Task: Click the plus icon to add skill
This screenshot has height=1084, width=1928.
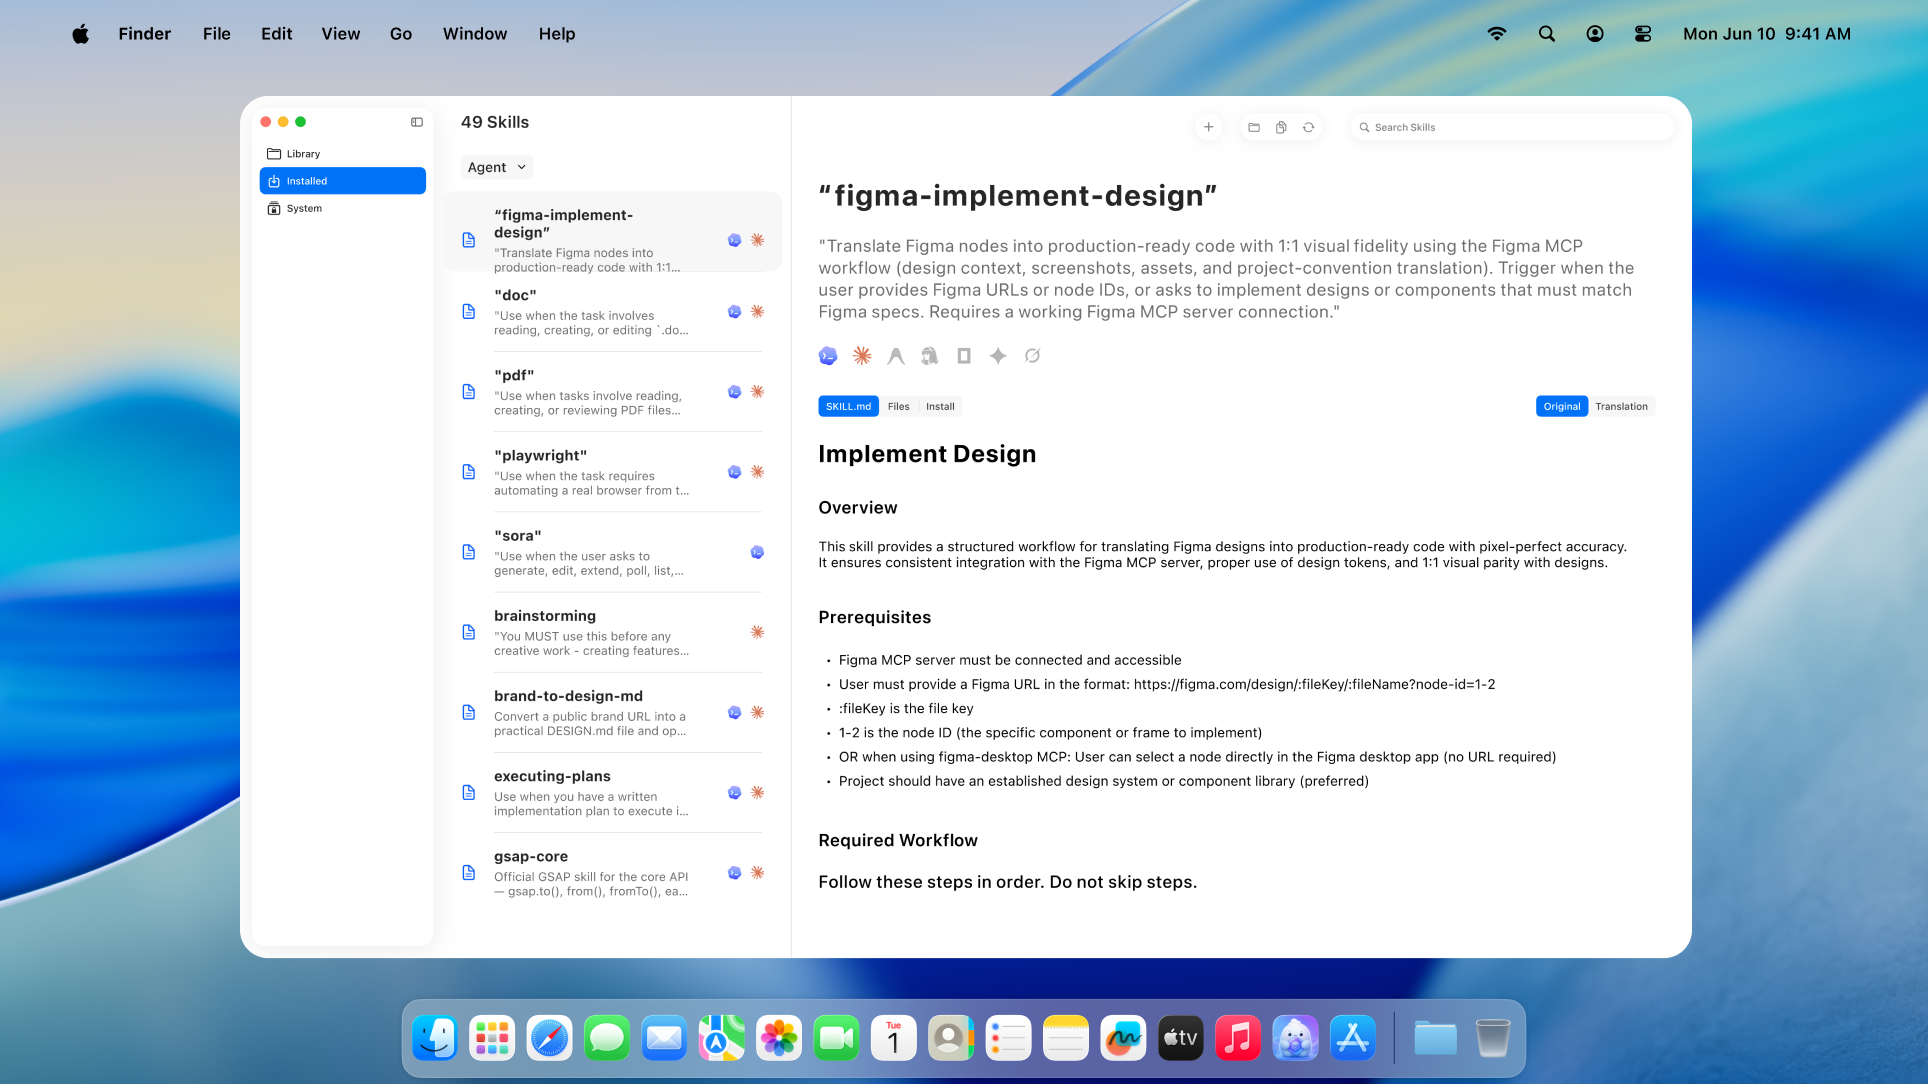Action: (x=1208, y=127)
